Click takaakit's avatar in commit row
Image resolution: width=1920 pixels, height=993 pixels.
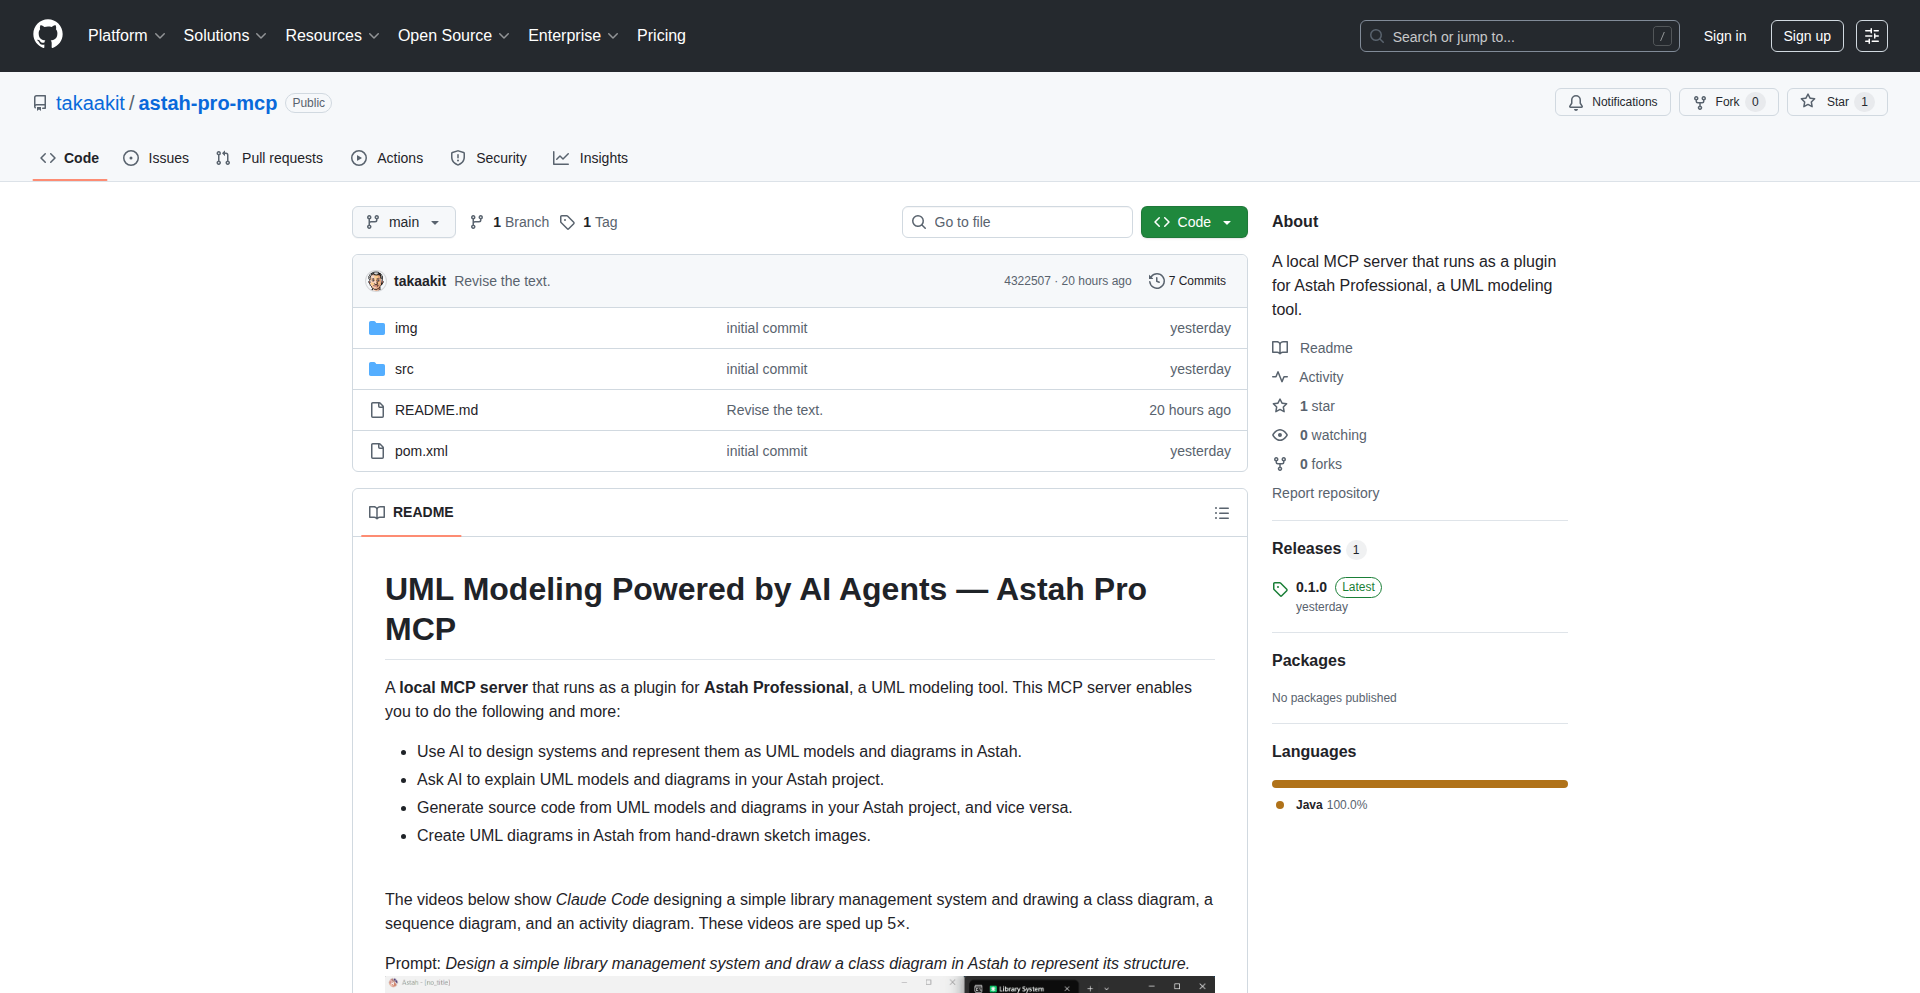[x=376, y=281]
